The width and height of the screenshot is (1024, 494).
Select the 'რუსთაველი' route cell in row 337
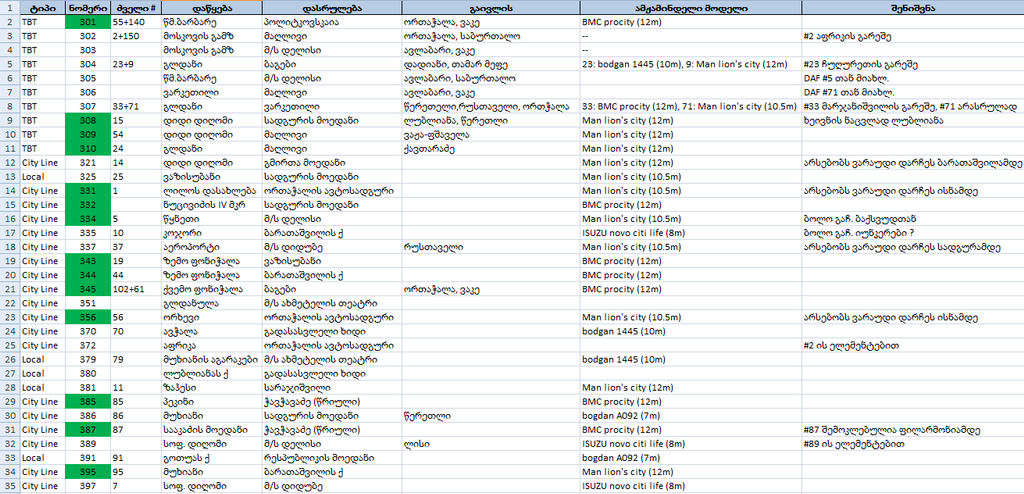490,247
